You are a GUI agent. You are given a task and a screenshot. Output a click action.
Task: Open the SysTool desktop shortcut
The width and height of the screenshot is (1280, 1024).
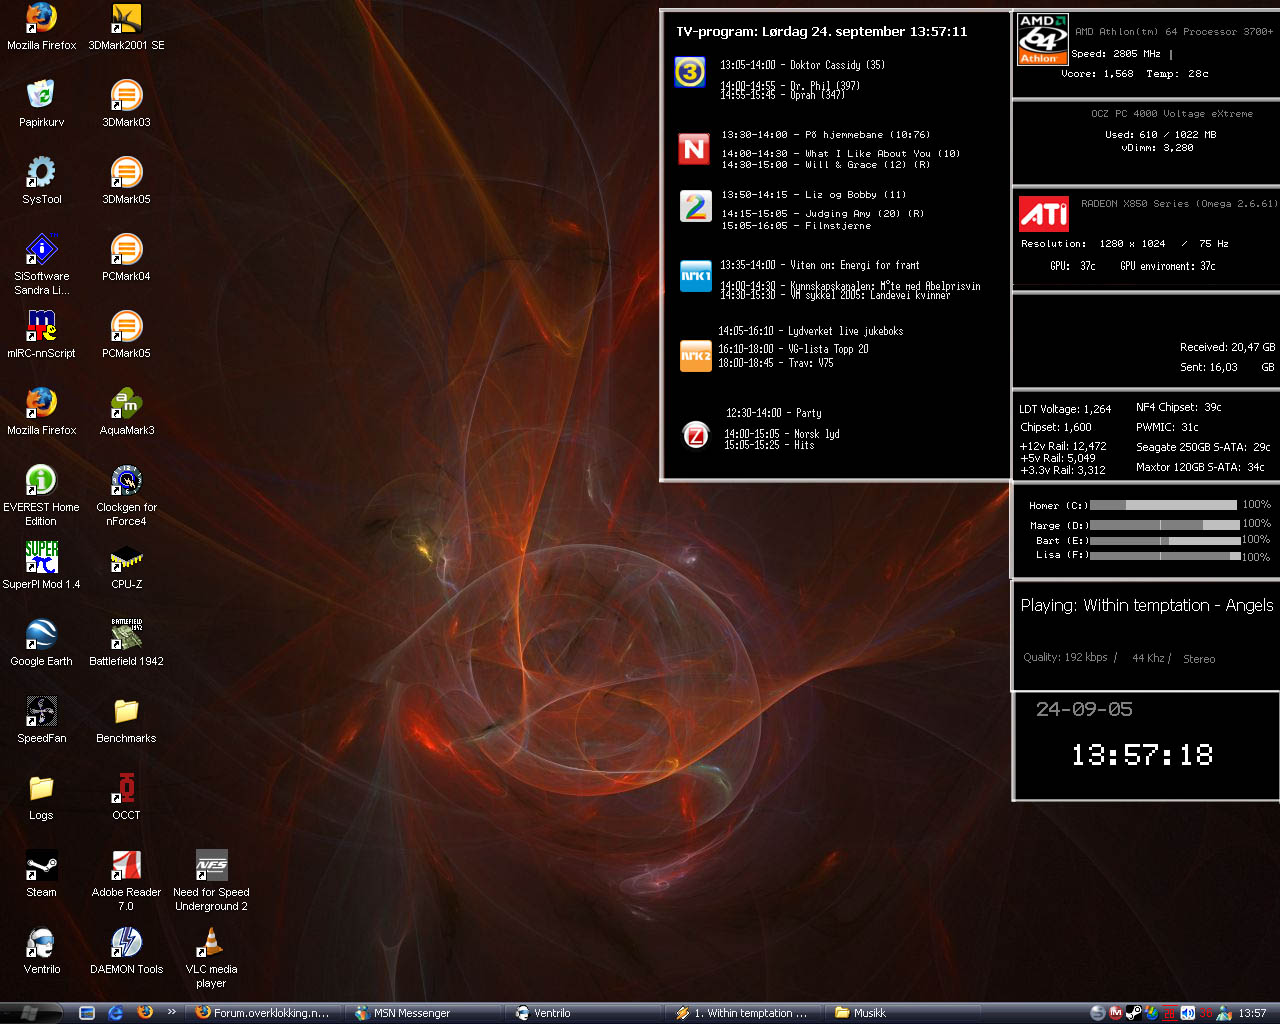tap(41, 181)
